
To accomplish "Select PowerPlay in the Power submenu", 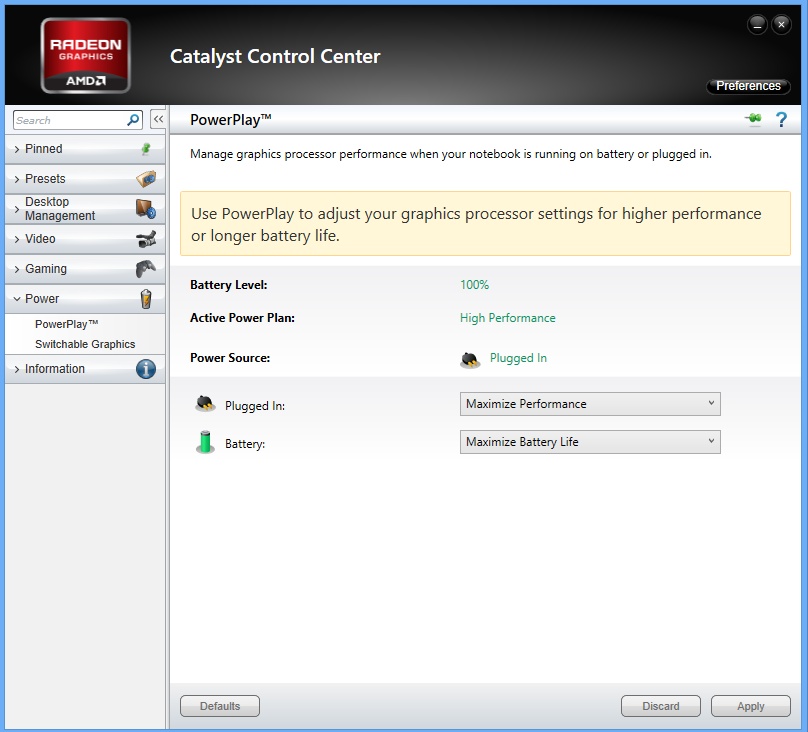I will click(x=66, y=324).
